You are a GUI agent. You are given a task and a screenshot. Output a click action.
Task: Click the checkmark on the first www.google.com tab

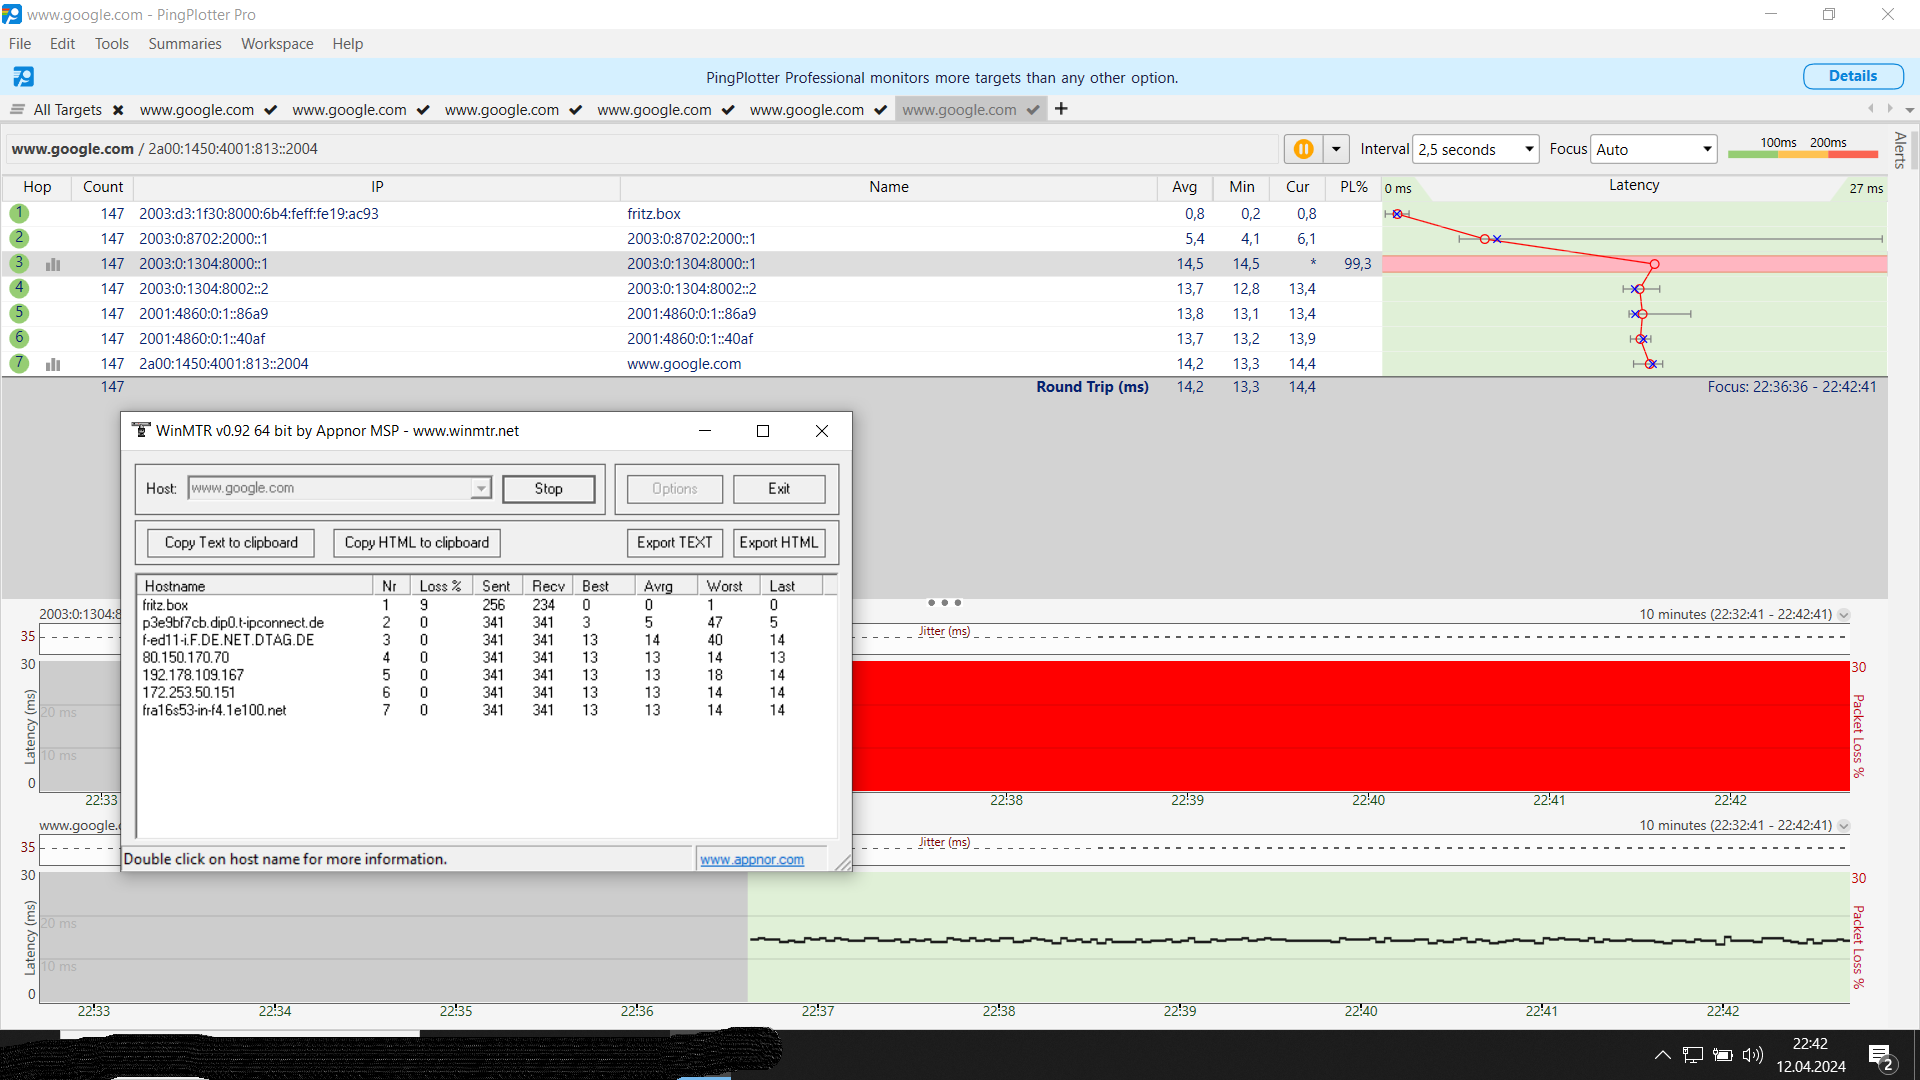[x=270, y=110]
